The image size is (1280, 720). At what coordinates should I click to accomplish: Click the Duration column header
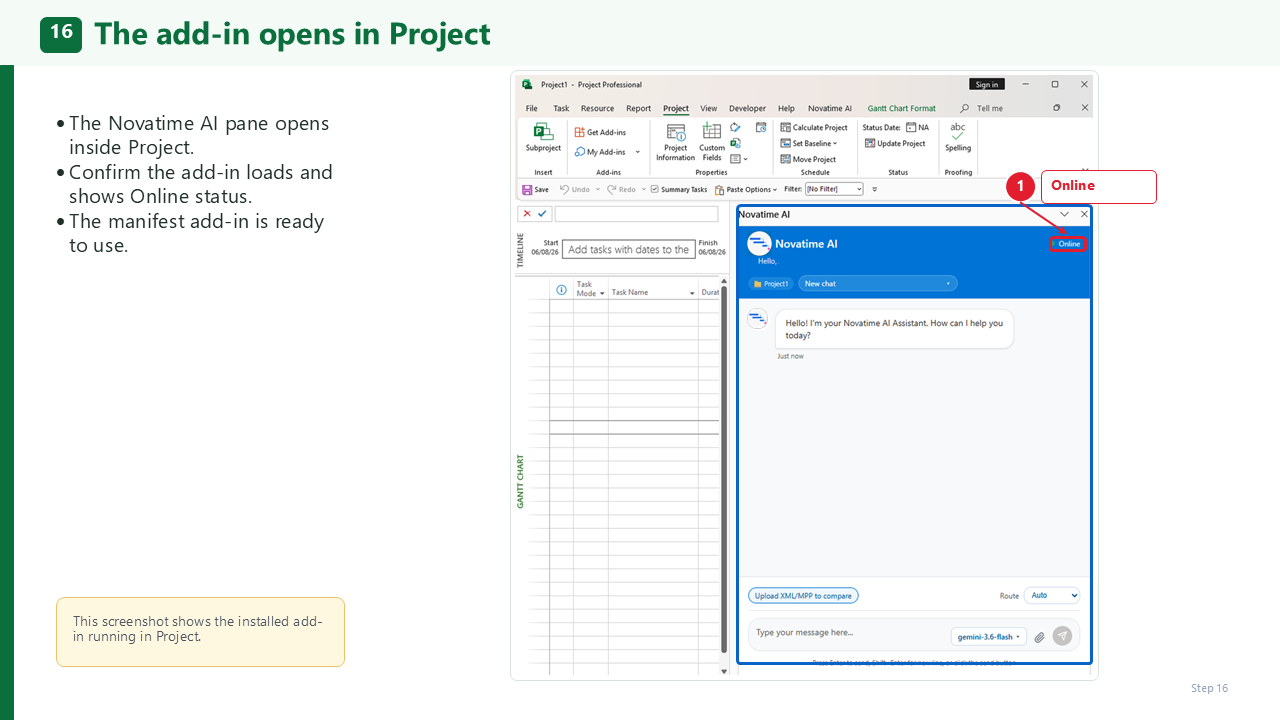tap(710, 292)
